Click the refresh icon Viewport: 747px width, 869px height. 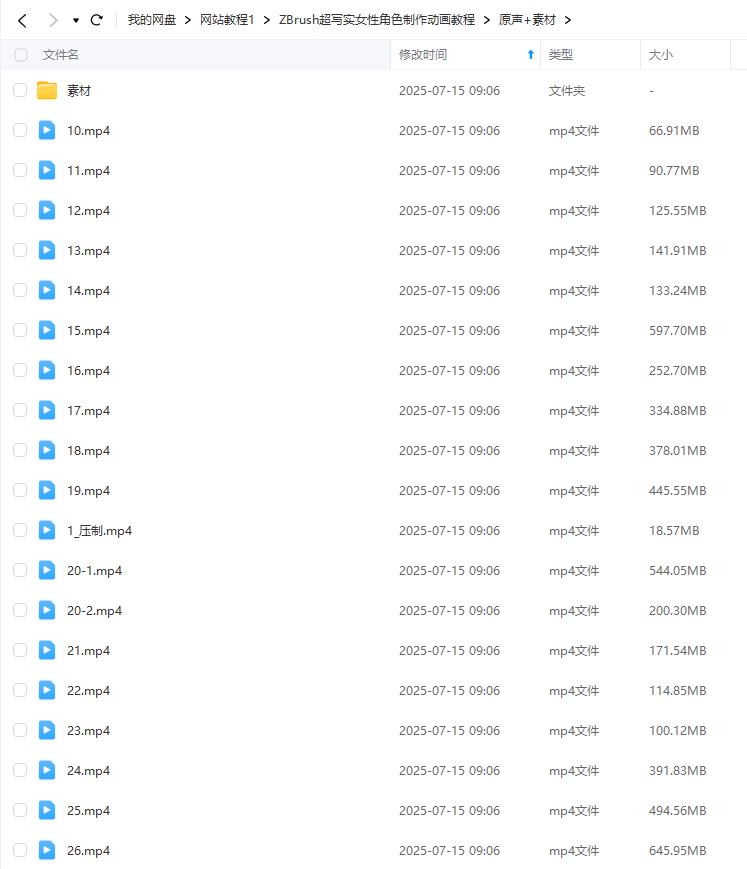click(97, 20)
